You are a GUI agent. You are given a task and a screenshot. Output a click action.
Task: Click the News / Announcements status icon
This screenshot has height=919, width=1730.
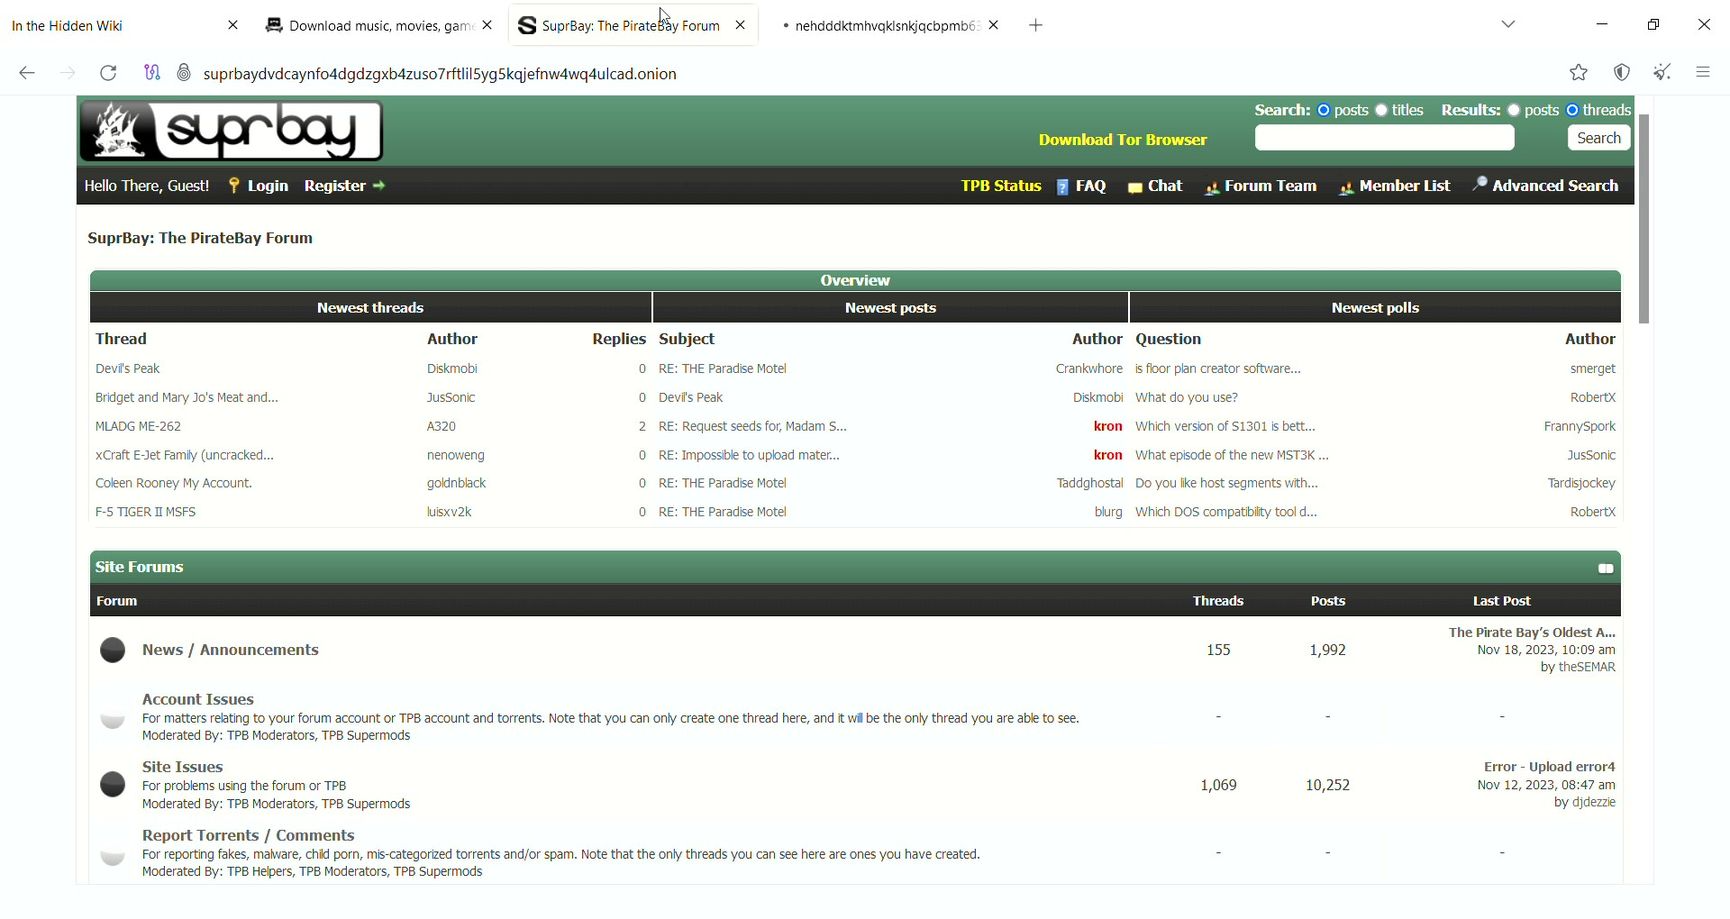click(x=113, y=650)
